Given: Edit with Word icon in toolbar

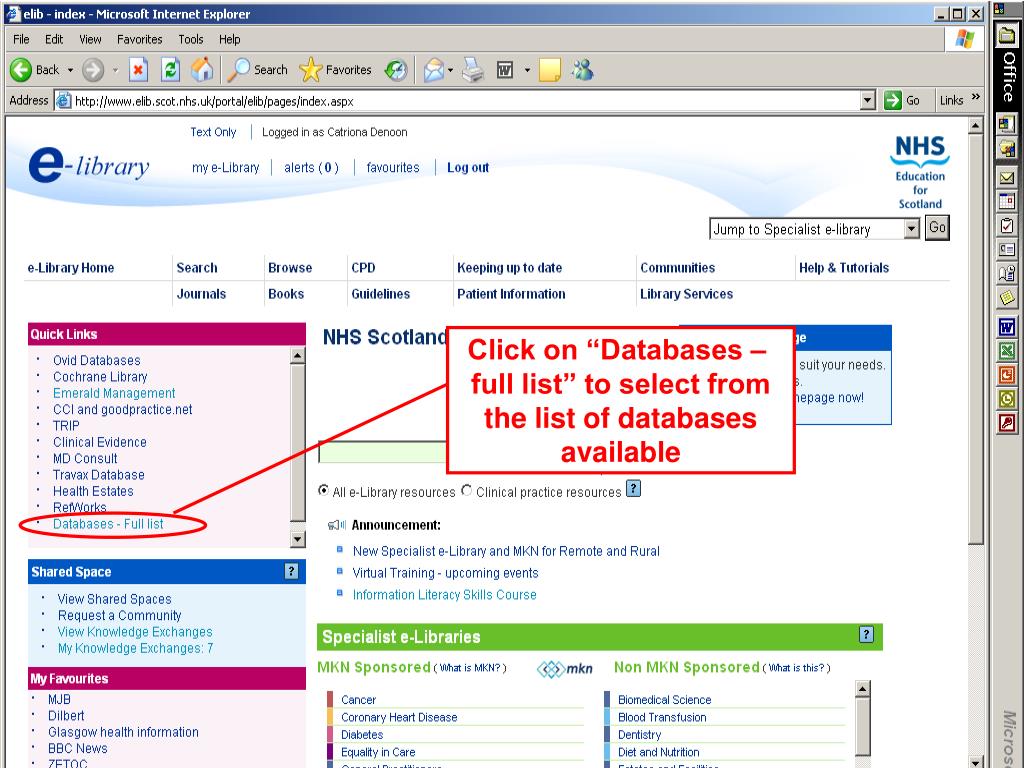Looking at the screenshot, I should point(505,70).
